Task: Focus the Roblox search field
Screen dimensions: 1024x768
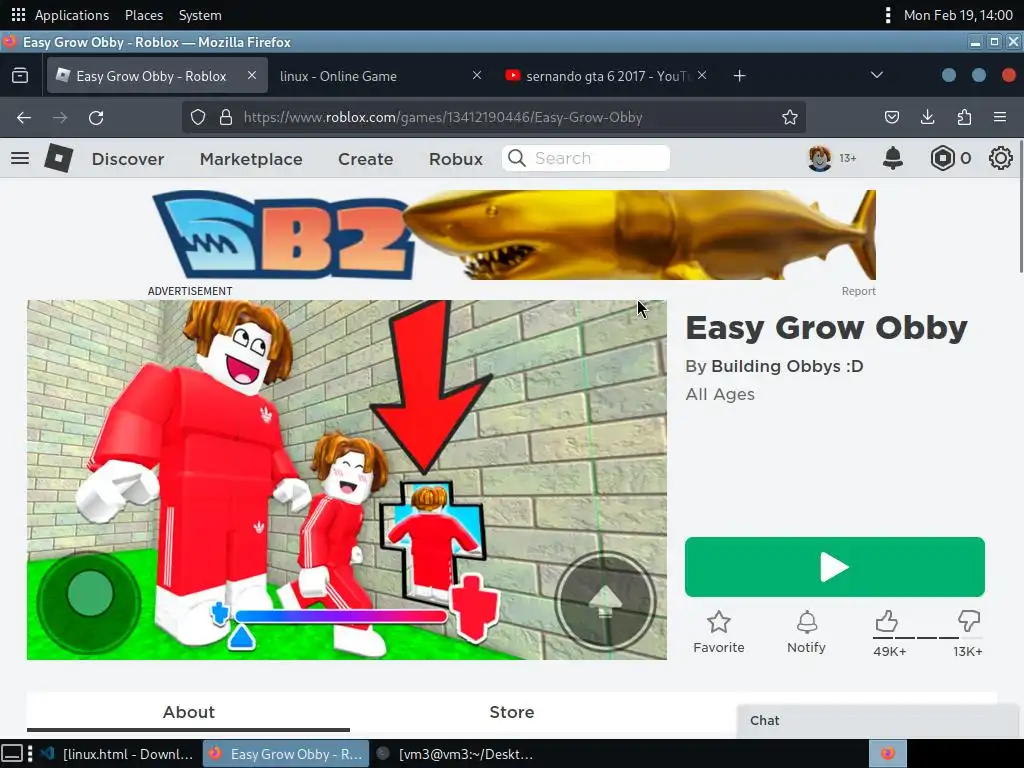Action: [586, 158]
